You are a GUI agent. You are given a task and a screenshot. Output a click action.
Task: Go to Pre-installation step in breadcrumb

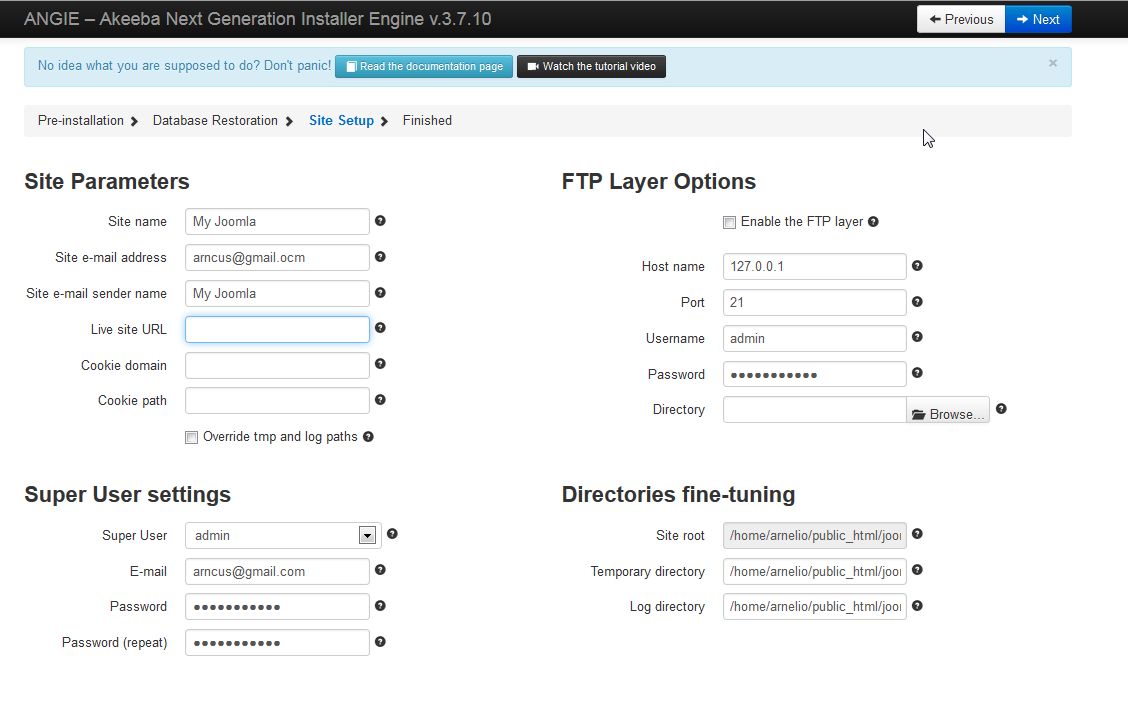pyautogui.click(x=81, y=120)
